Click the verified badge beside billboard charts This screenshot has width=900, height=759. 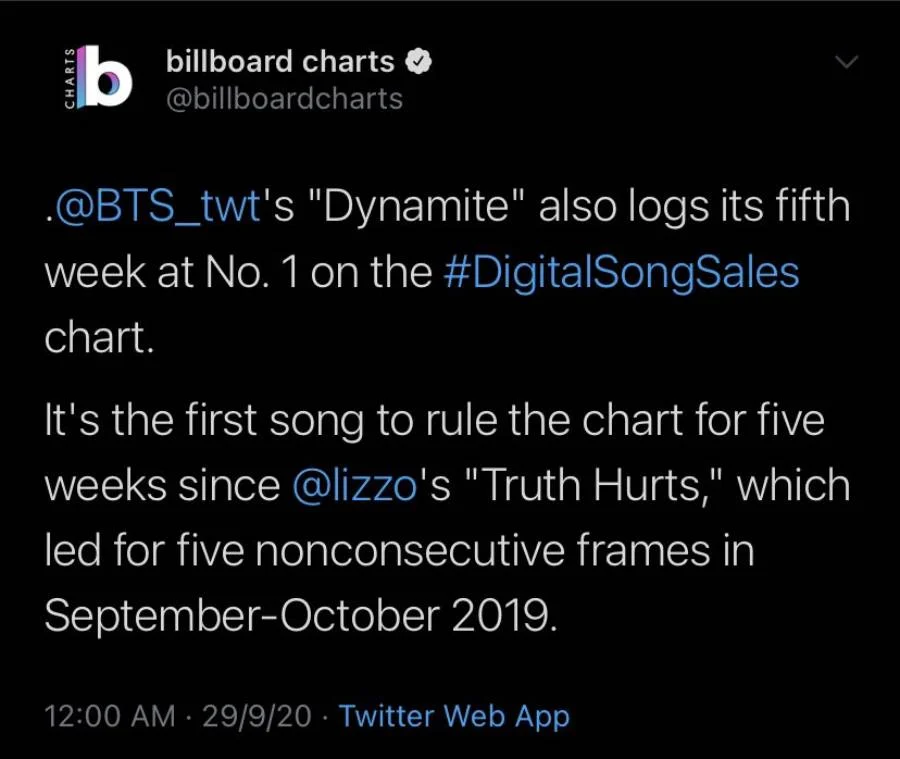pos(419,61)
